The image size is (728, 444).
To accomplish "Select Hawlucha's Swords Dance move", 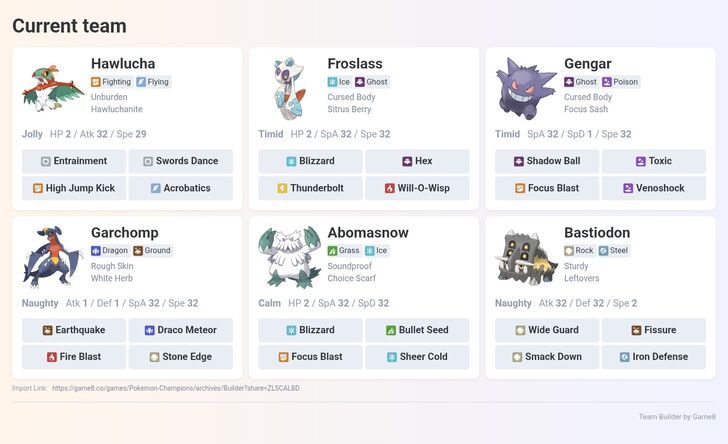I will pos(181,161).
